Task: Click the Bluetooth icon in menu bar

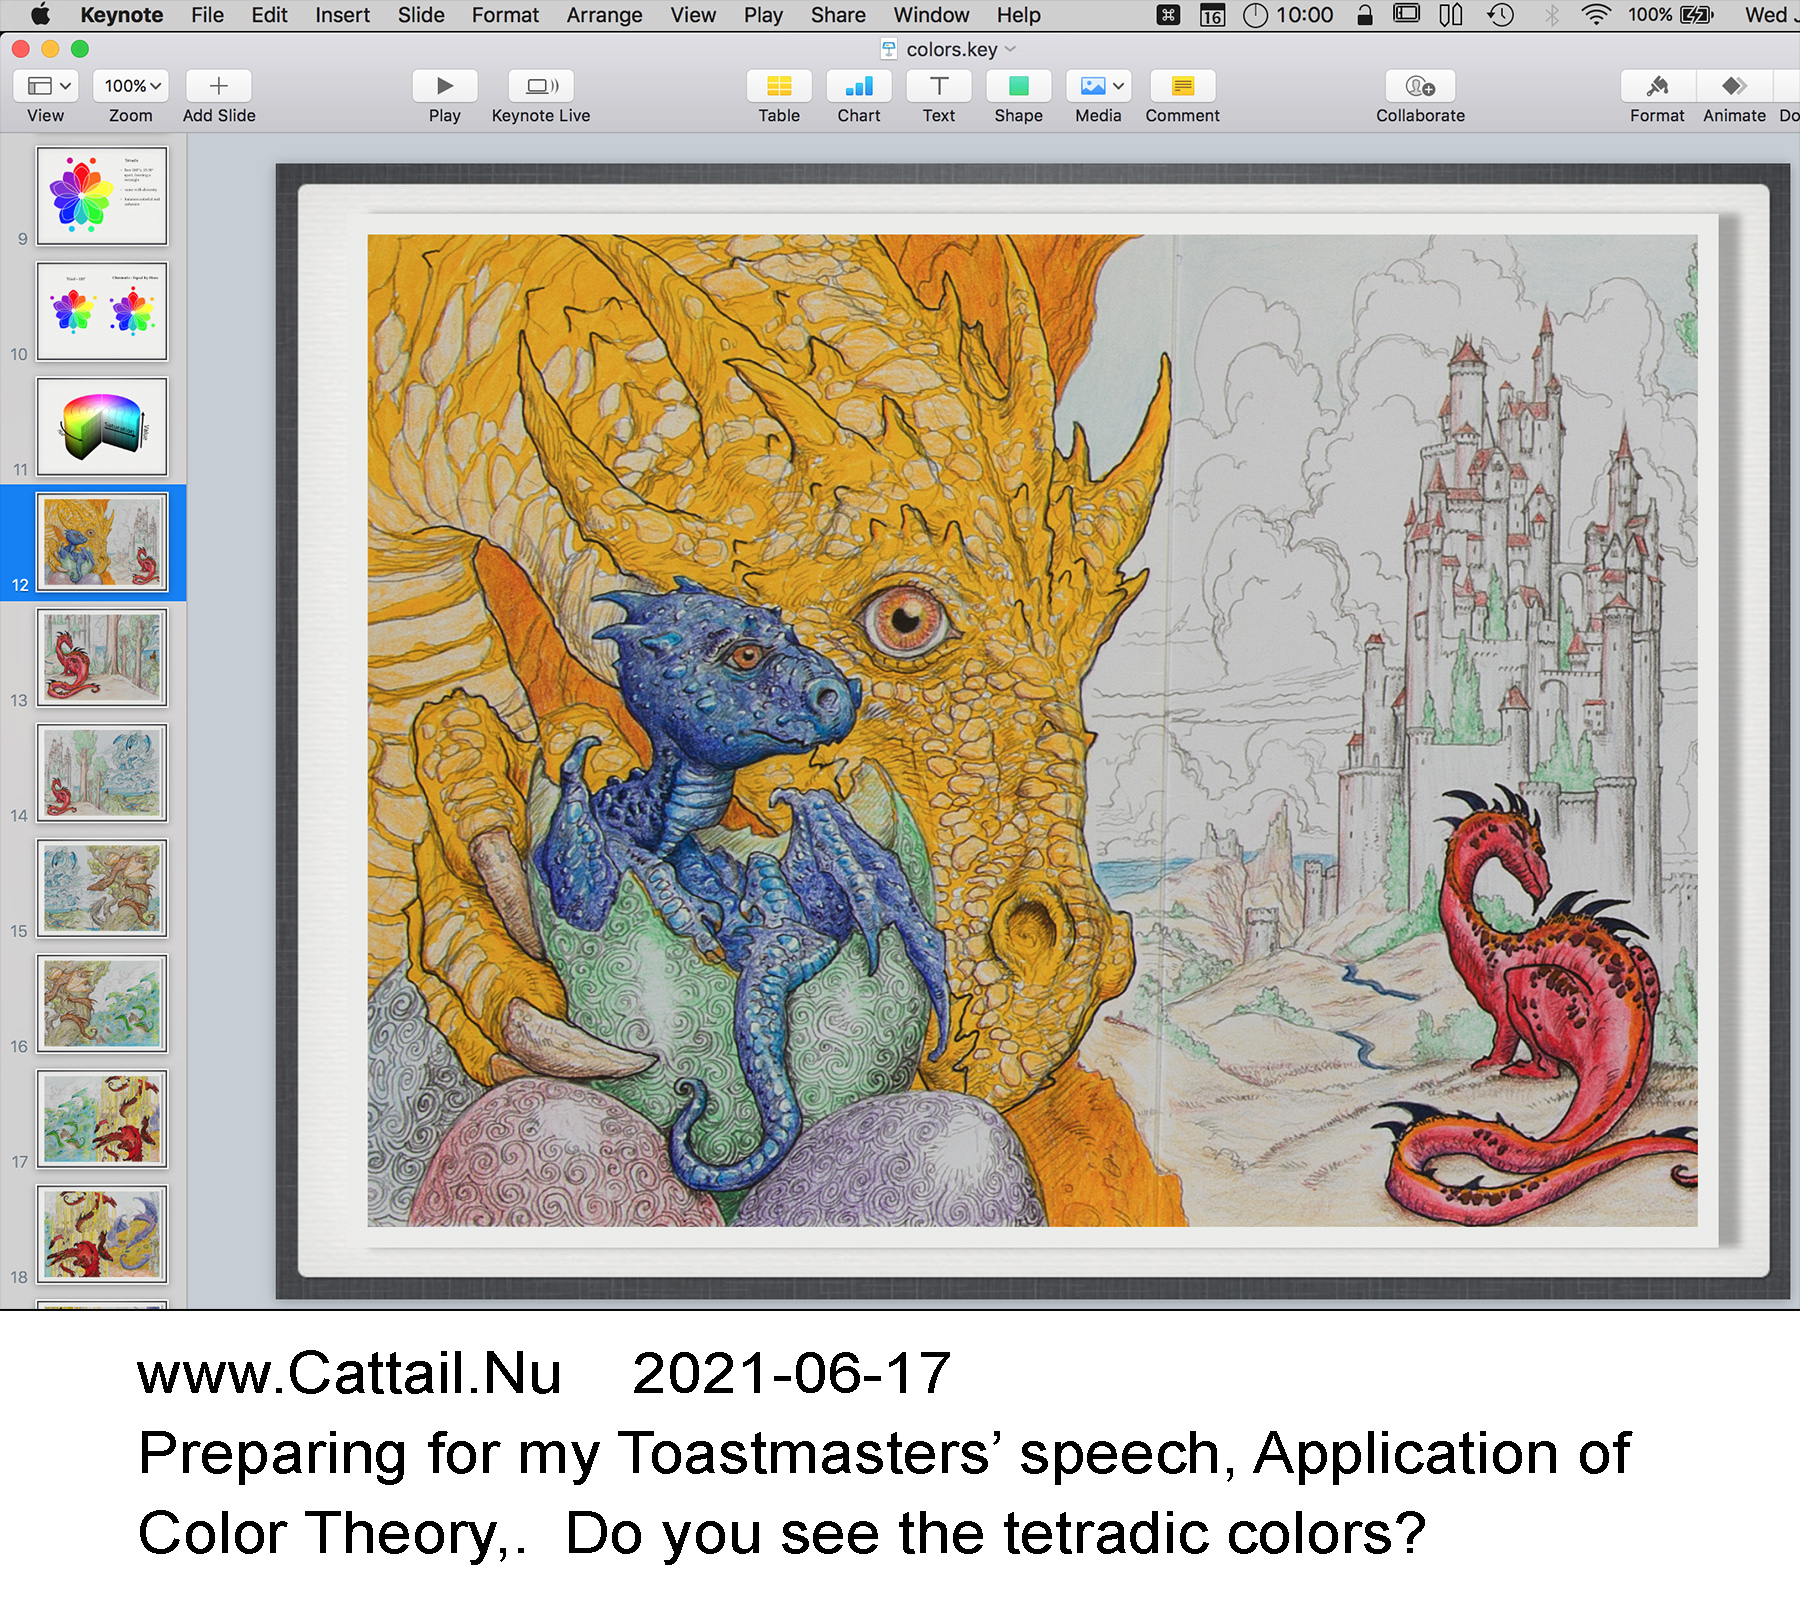Action: pos(1551,15)
